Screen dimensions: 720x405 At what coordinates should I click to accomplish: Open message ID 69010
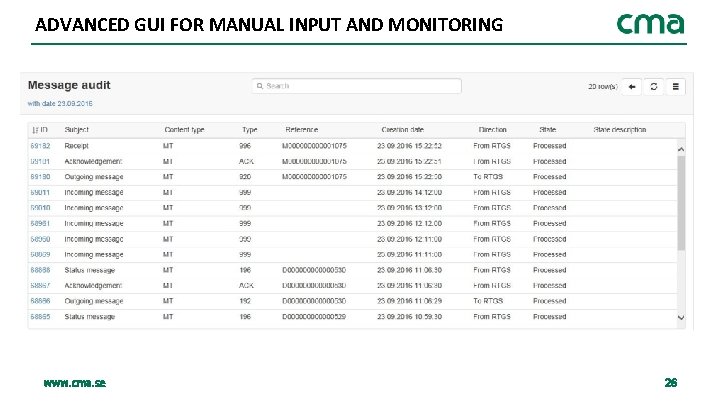click(x=40, y=208)
